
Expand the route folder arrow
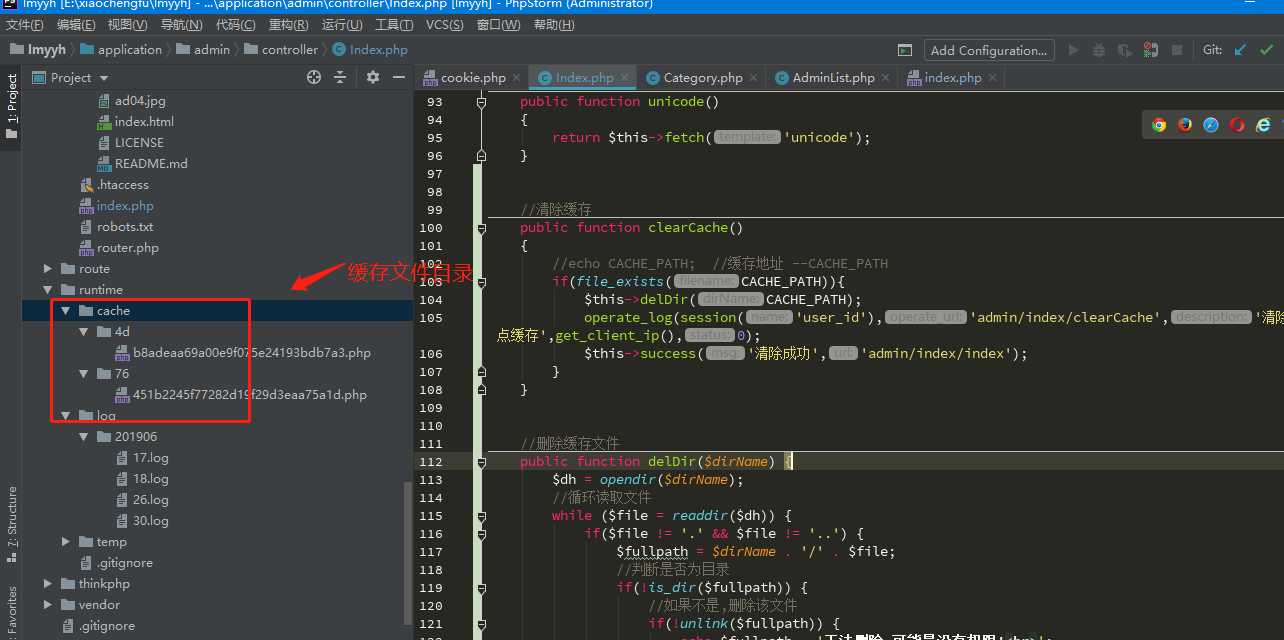click(48, 269)
